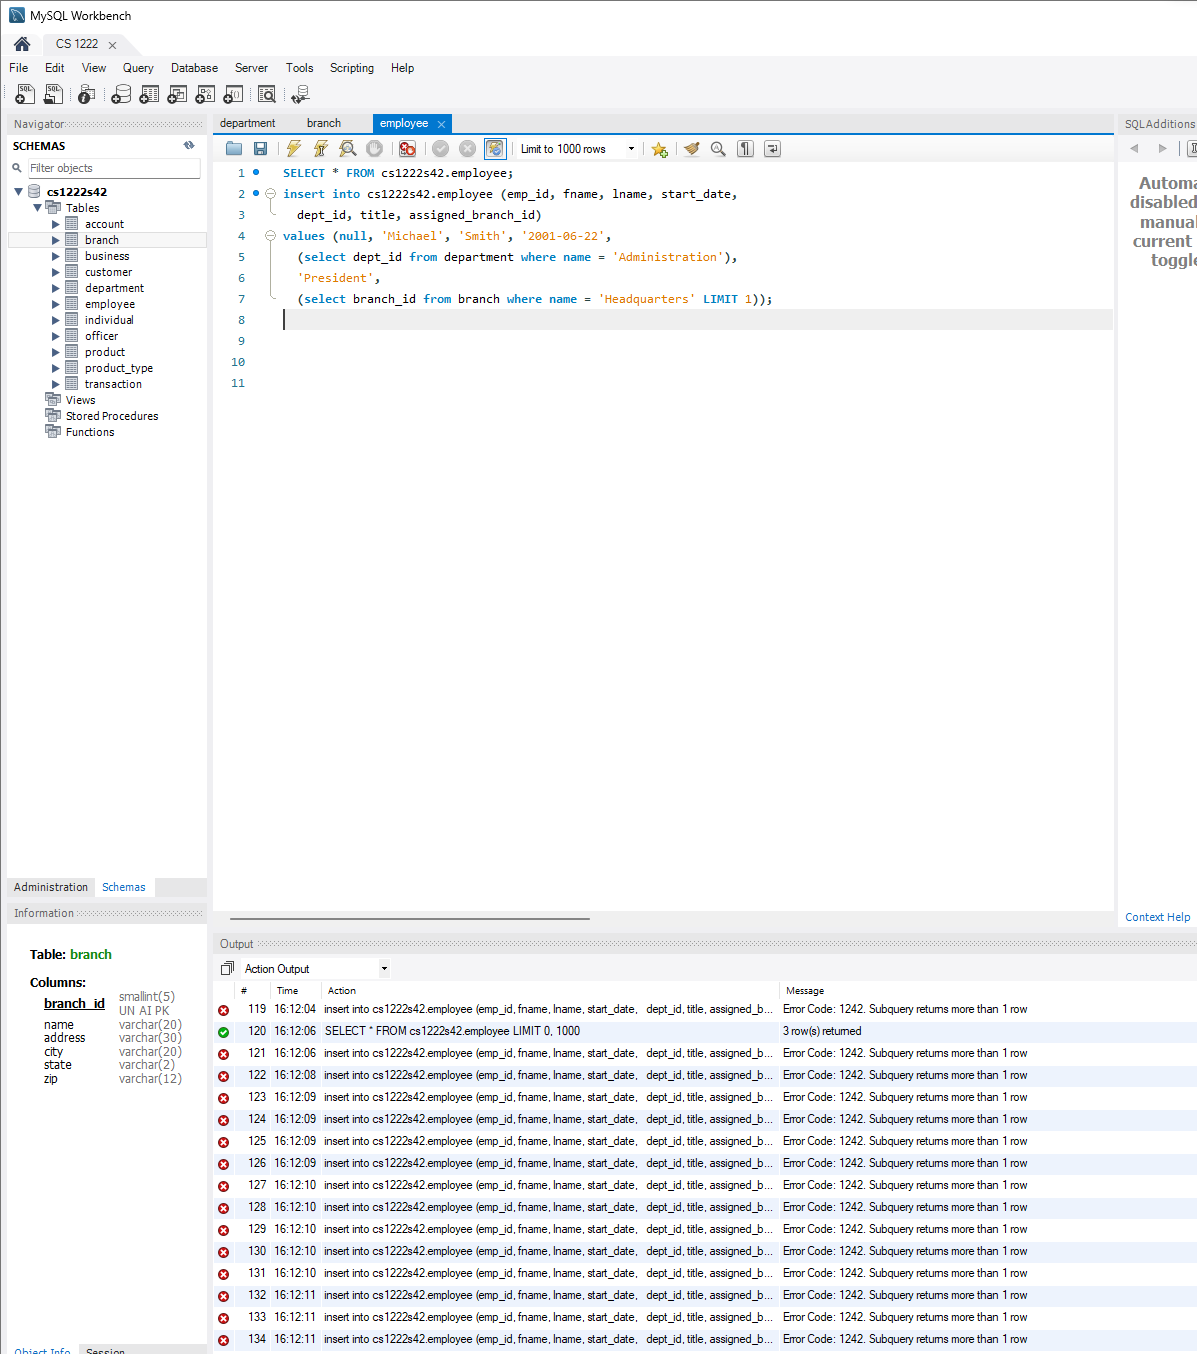Image resolution: width=1197 pixels, height=1354 pixels.
Task: Select output row 120 SELECT statement
Action: click(x=705, y=1031)
